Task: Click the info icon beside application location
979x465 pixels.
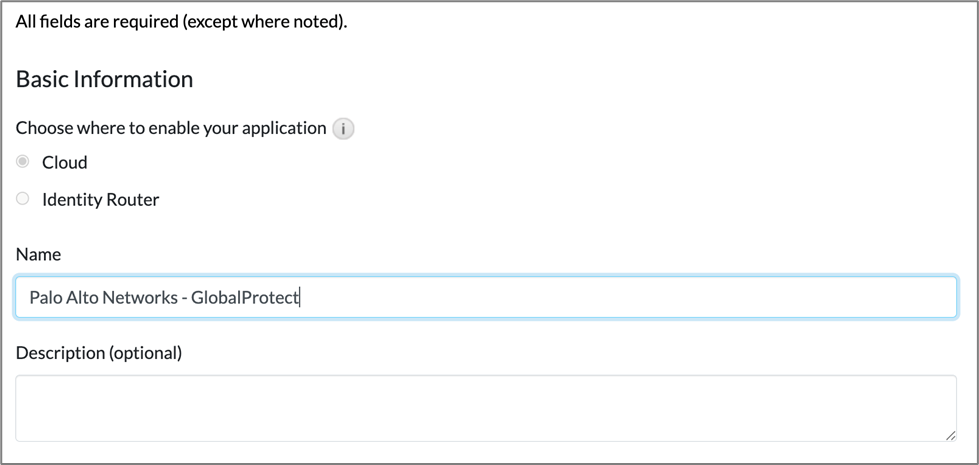Action: tap(343, 129)
